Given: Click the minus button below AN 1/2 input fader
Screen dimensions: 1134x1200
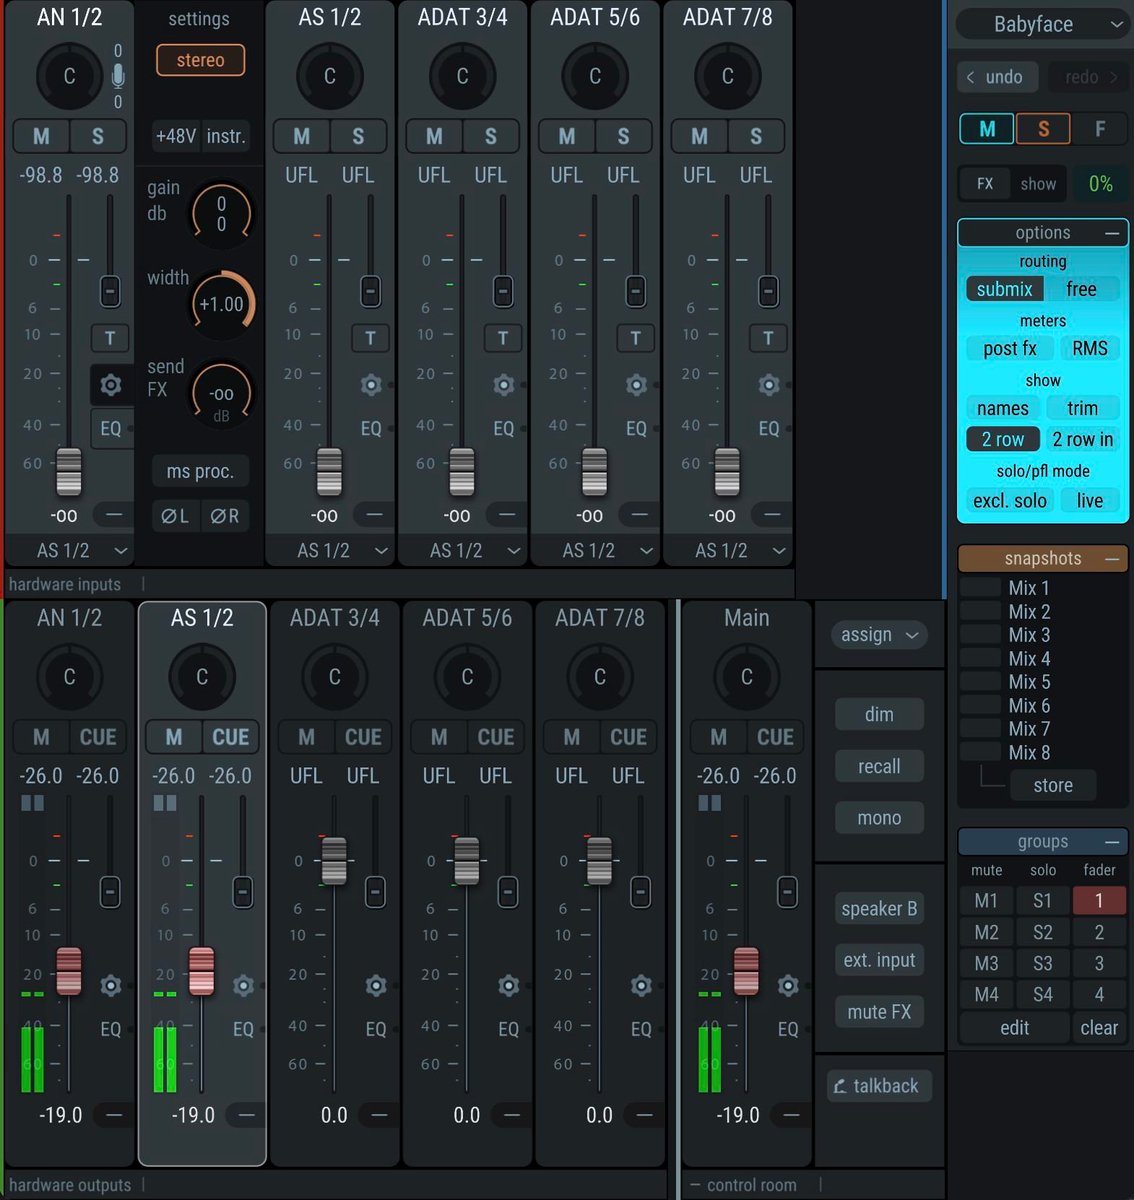Looking at the screenshot, I should tap(114, 515).
